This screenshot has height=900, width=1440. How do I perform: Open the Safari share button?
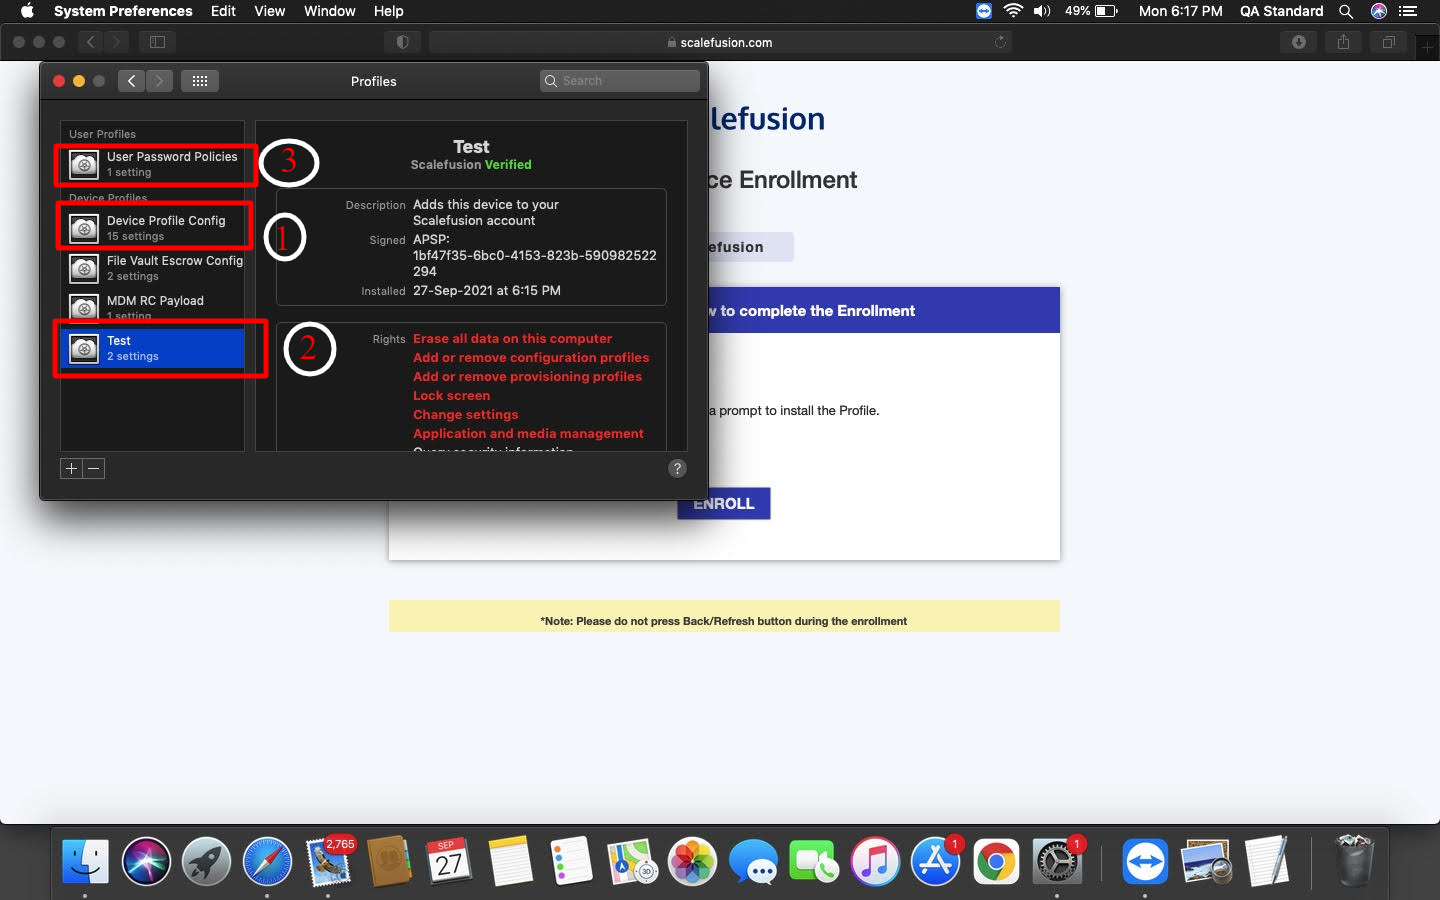pos(1343,42)
